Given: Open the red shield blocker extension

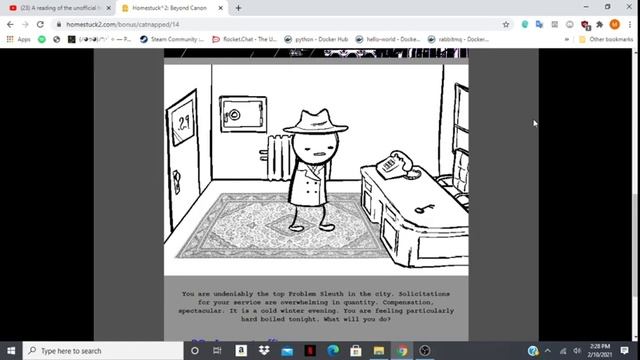Looking at the screenshot, I should pyautogui.click(x=585, y=25).
